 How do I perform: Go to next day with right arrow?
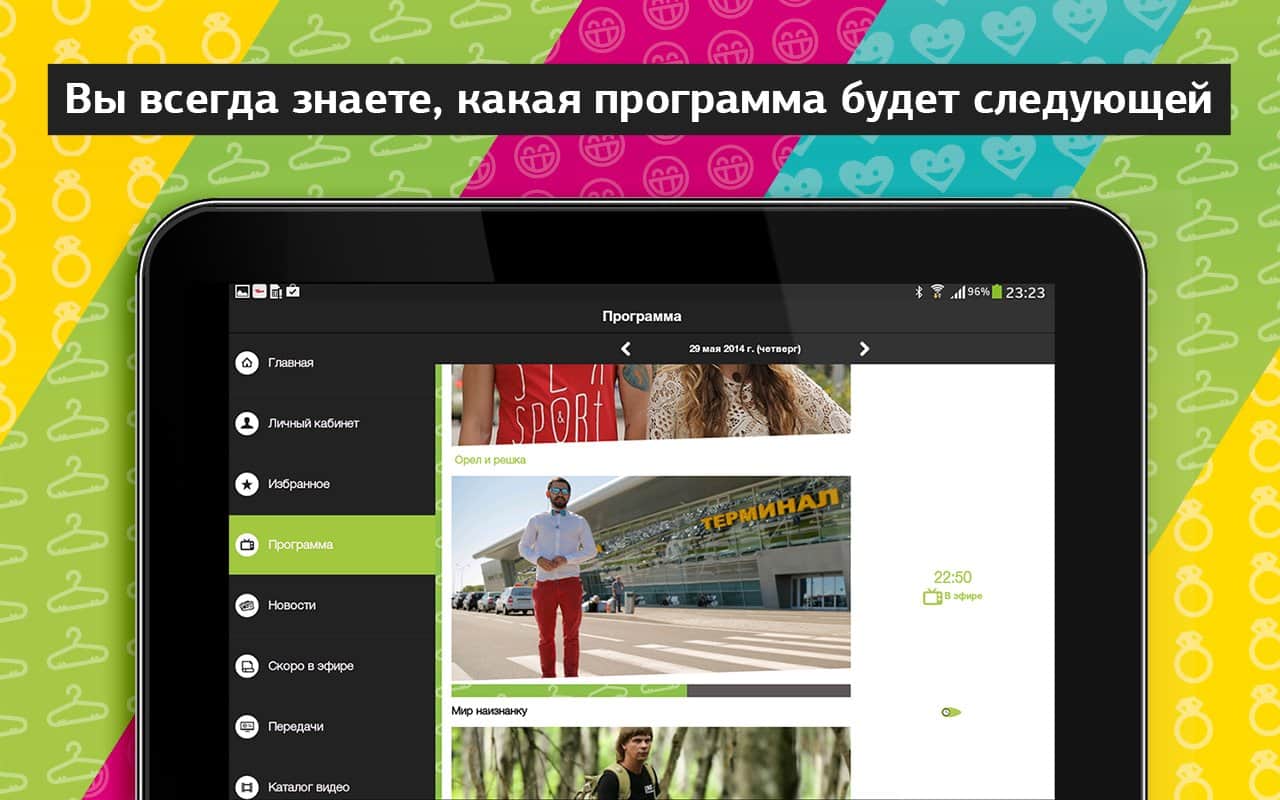864,349
